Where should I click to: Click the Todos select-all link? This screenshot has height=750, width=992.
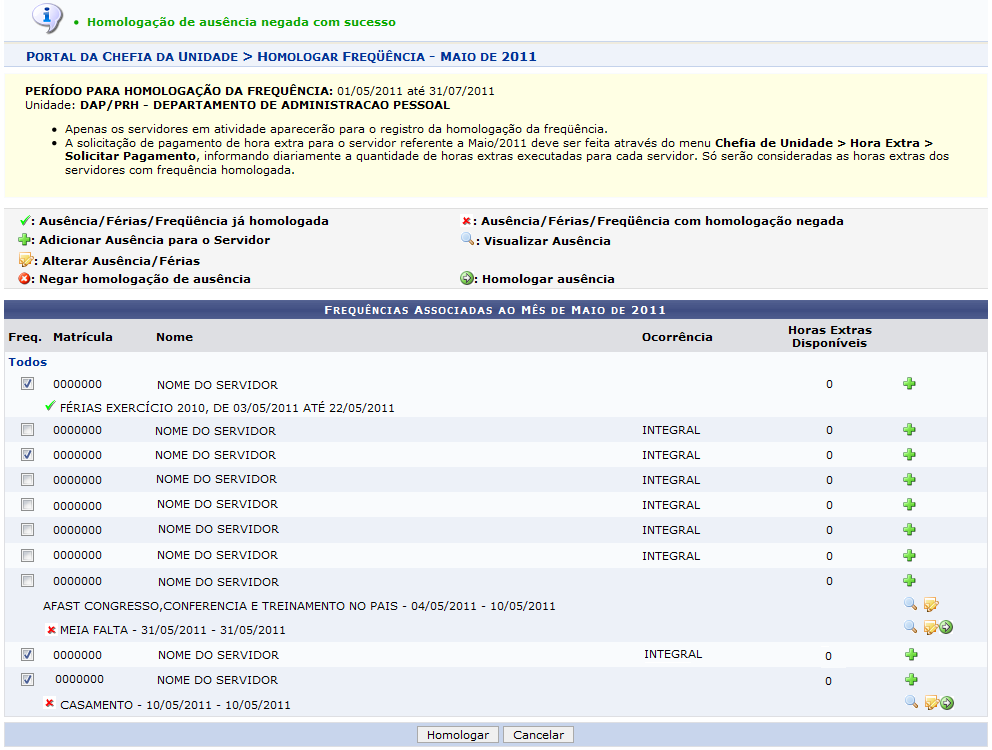(x=28, y=362)
